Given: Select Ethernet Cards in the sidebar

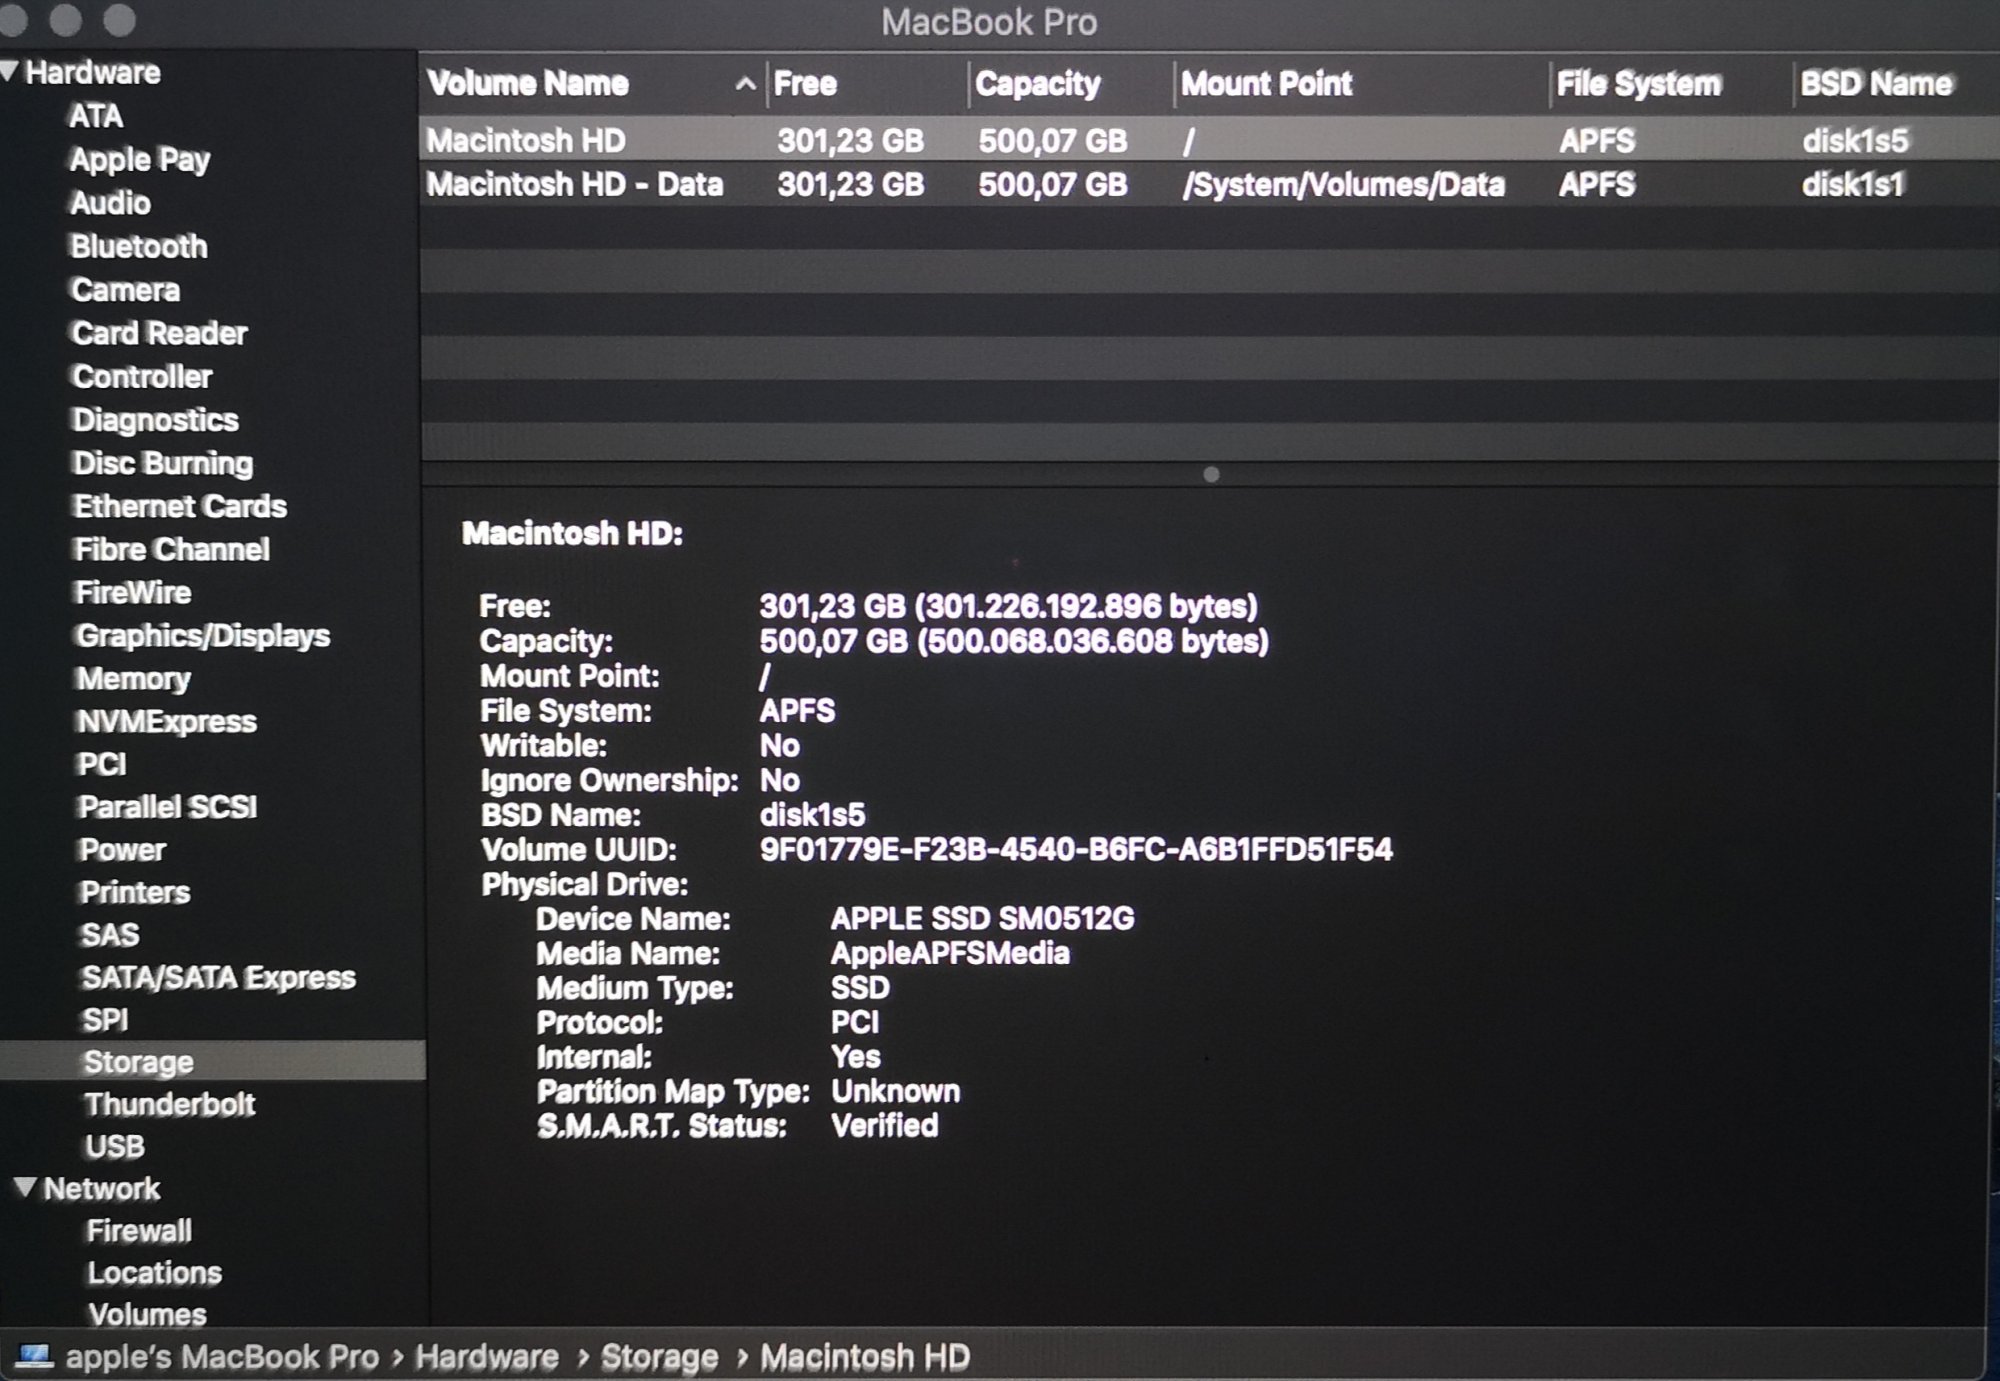Looking at the screenshot, I should 180,506.
